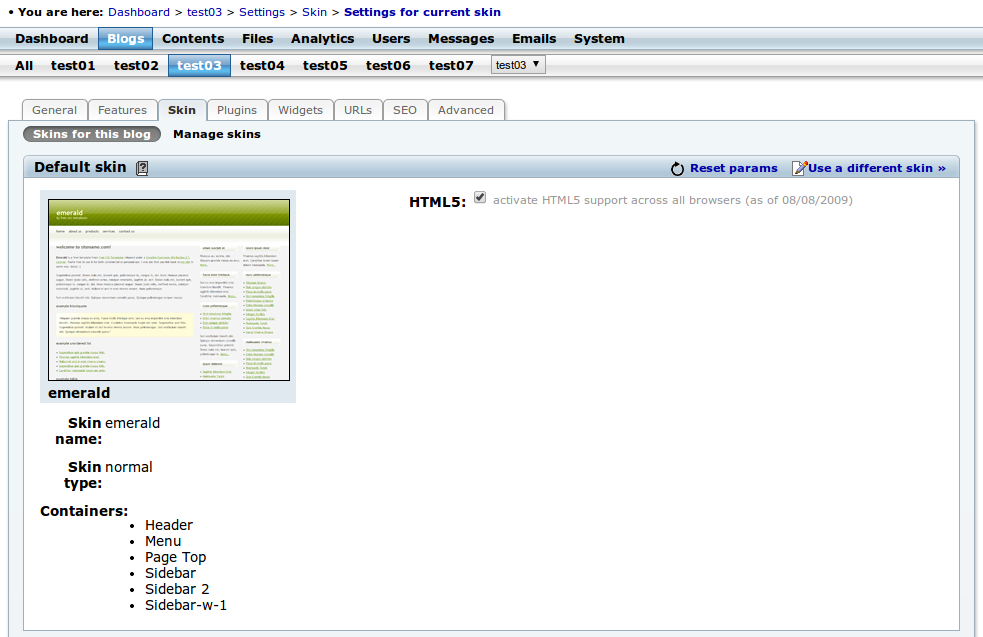
Task: Select the Blogs main menu item
Action: [125, 39]
